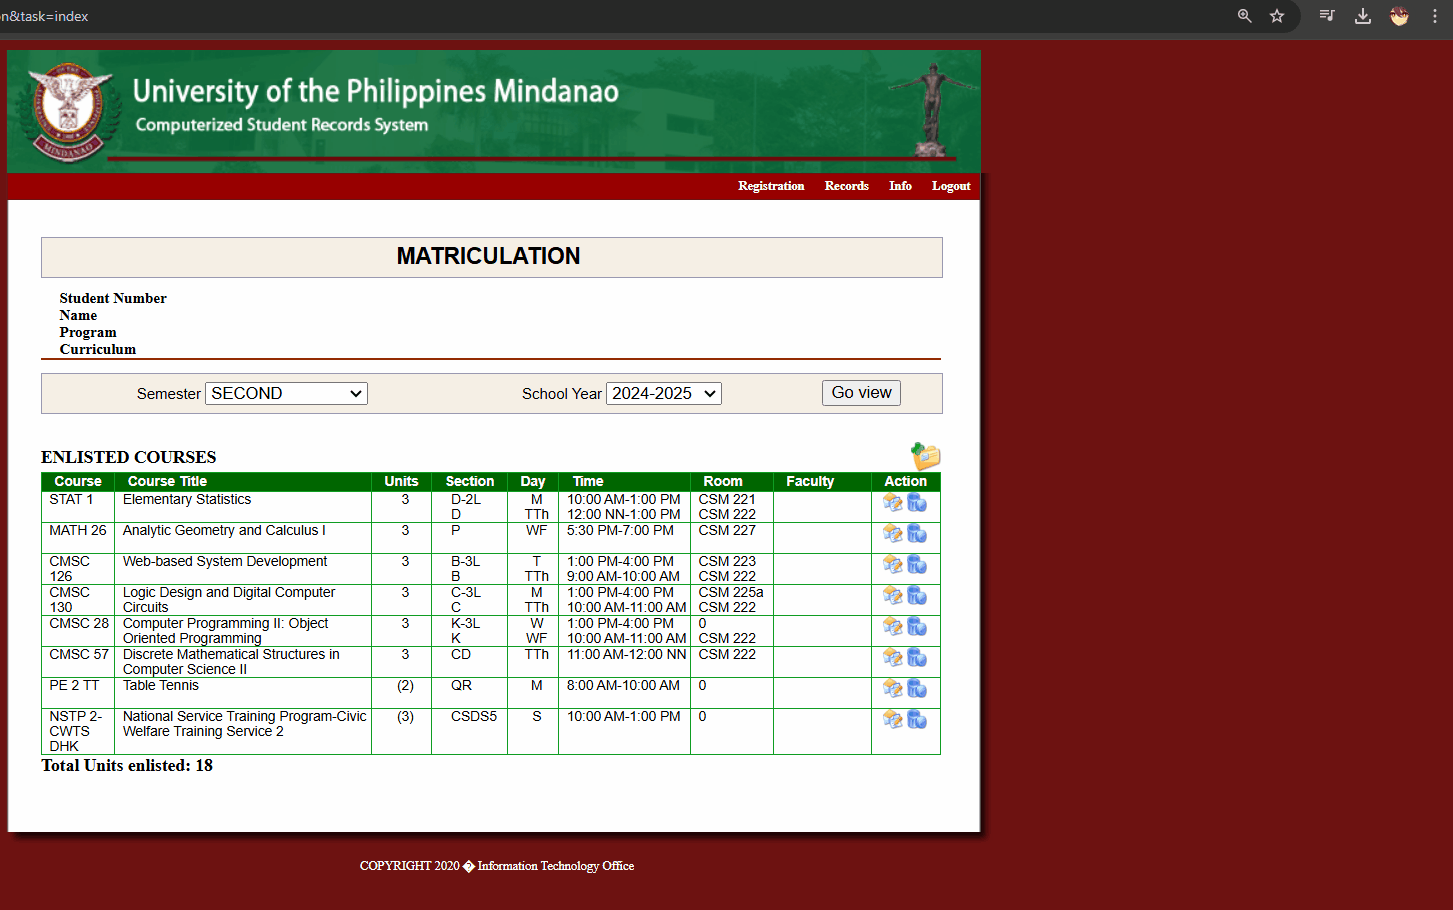Open the Registration menu
1453x910 pixels.
coord(771,186)
